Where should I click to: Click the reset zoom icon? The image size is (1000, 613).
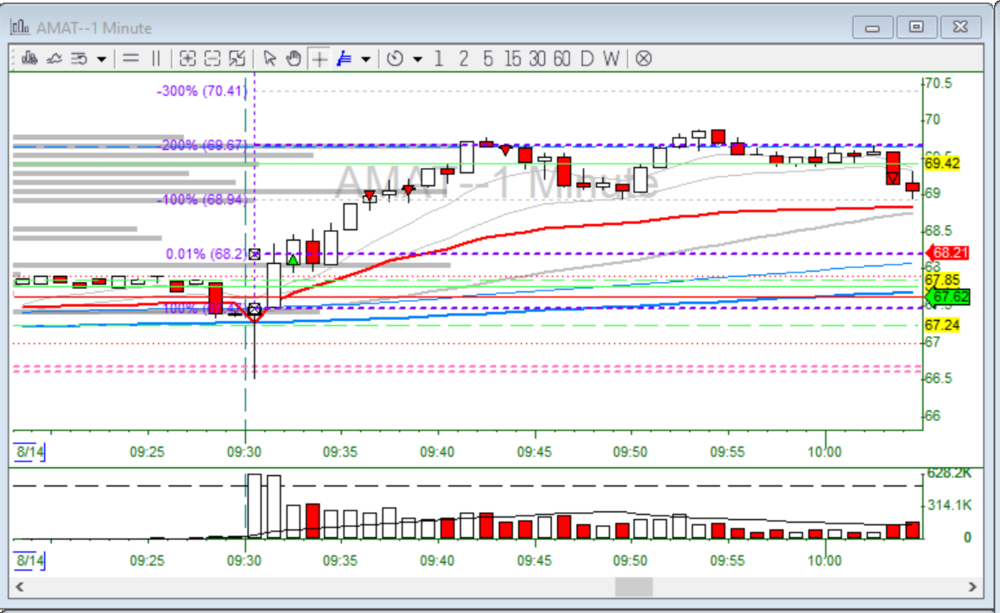pyautogui.click(x=237, y=59)
